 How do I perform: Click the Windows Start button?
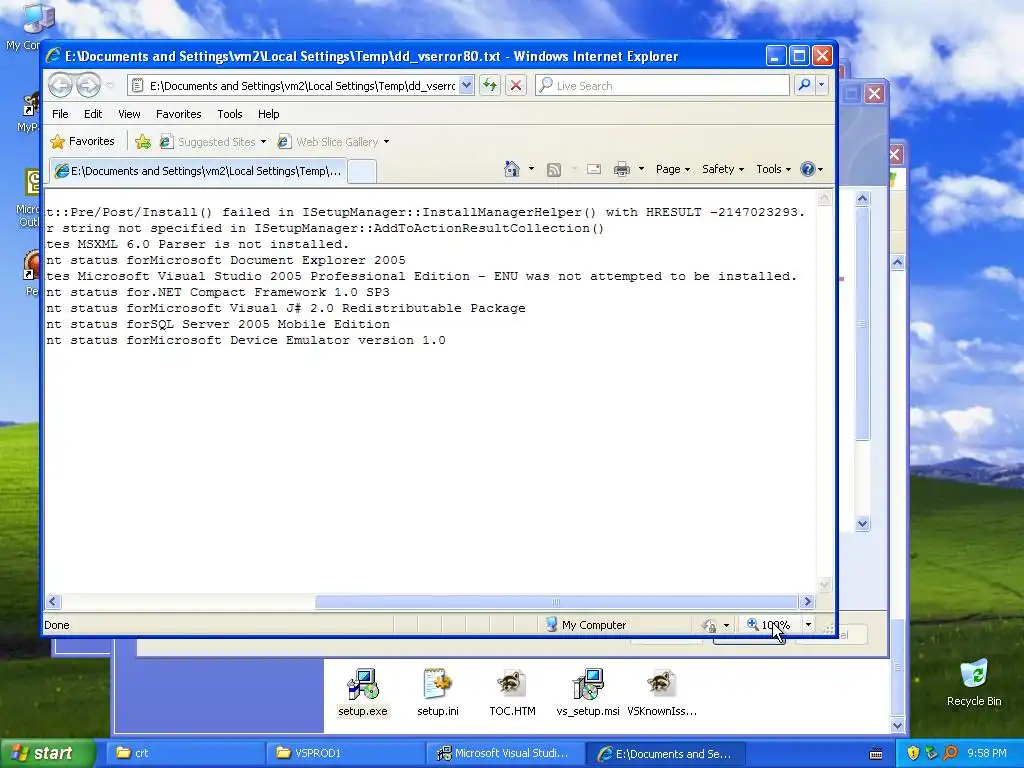pyautogui.click(x=47, y=753)
